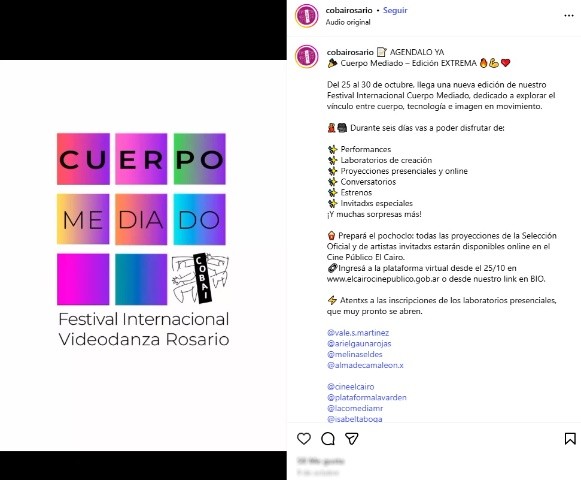581x480 pixels.
Task: Open the @isabeltaboga mention
Action: 355,419
